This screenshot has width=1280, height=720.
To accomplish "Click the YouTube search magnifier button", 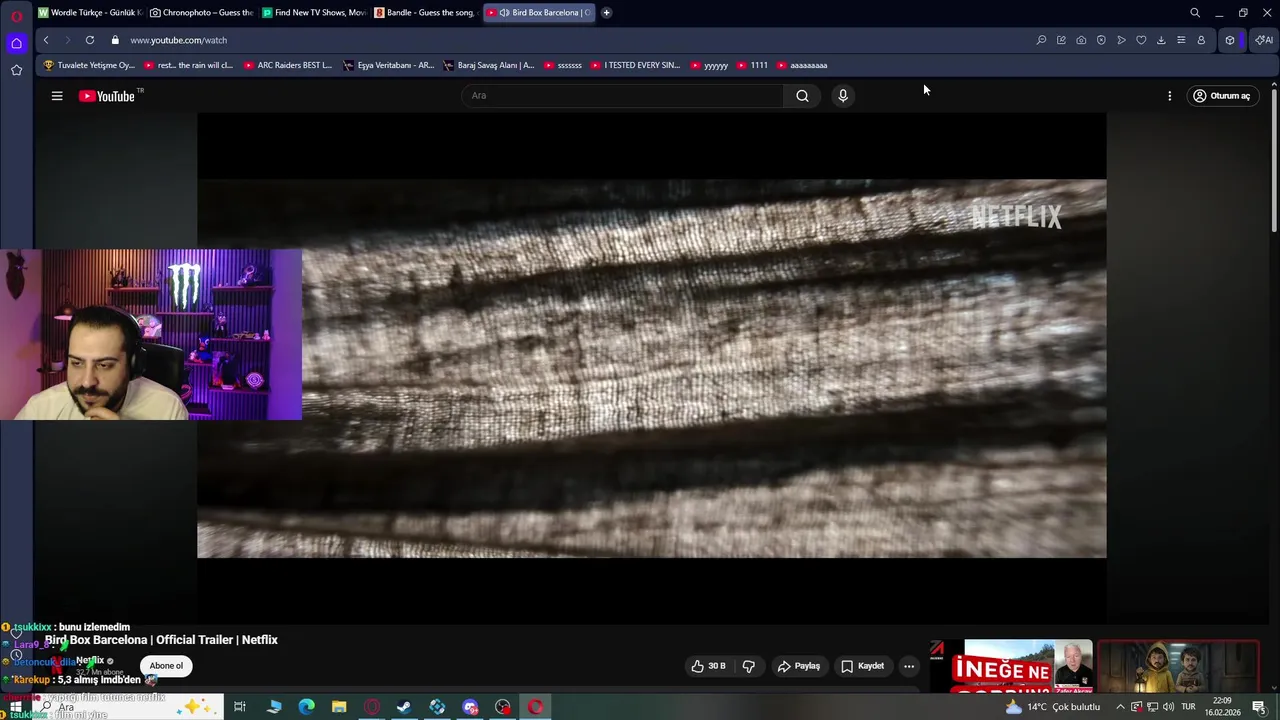I will click(x=802, y=96).
